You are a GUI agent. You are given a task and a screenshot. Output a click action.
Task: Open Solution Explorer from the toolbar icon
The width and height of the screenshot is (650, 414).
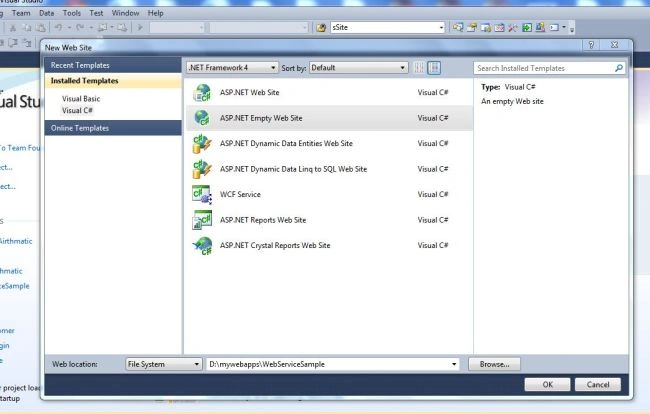(458, 27)
